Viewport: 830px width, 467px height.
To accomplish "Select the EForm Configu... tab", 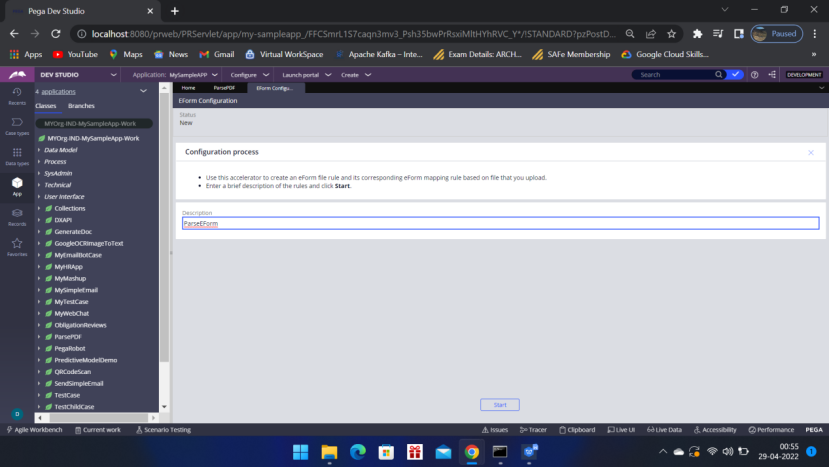I will pyautogui.click(x=274, y=88).
